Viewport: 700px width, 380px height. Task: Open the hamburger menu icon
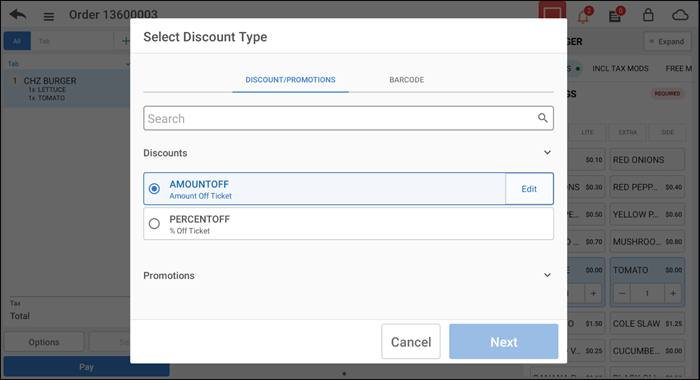tap(49, 17)
